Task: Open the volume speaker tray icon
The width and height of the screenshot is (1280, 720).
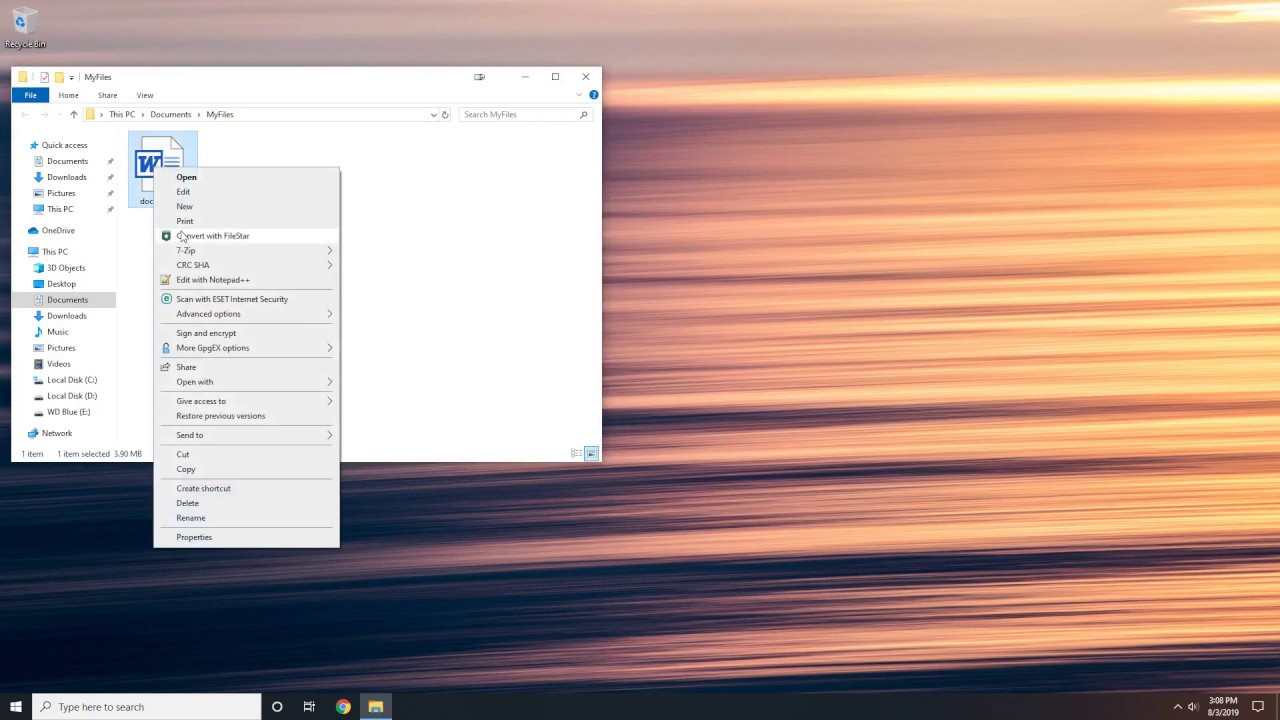Action: [x=1193, y=707]
